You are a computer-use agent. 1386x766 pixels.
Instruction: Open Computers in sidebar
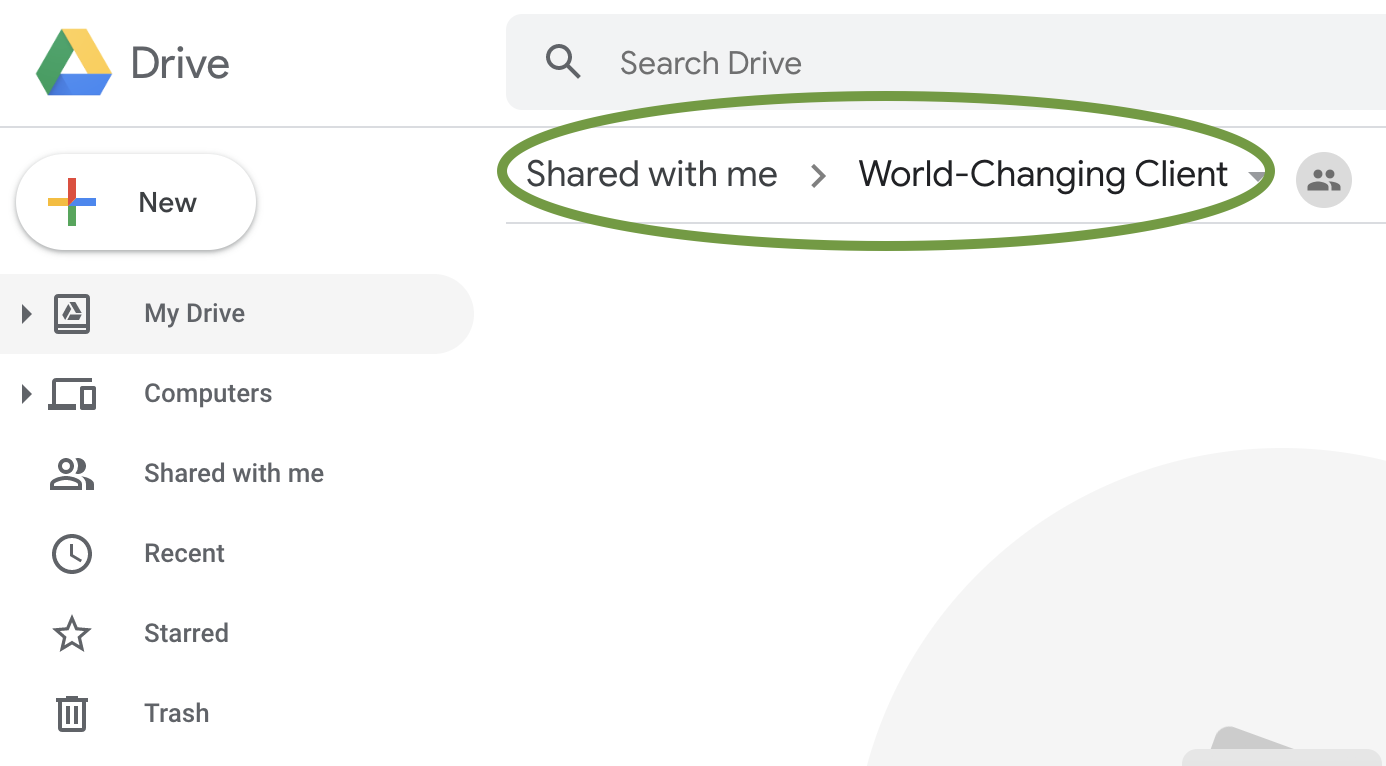tap(208, 393)
